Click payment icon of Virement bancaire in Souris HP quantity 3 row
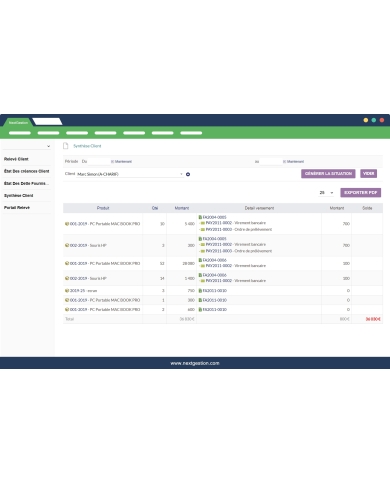The image size is (390, 484). (203, 244)
